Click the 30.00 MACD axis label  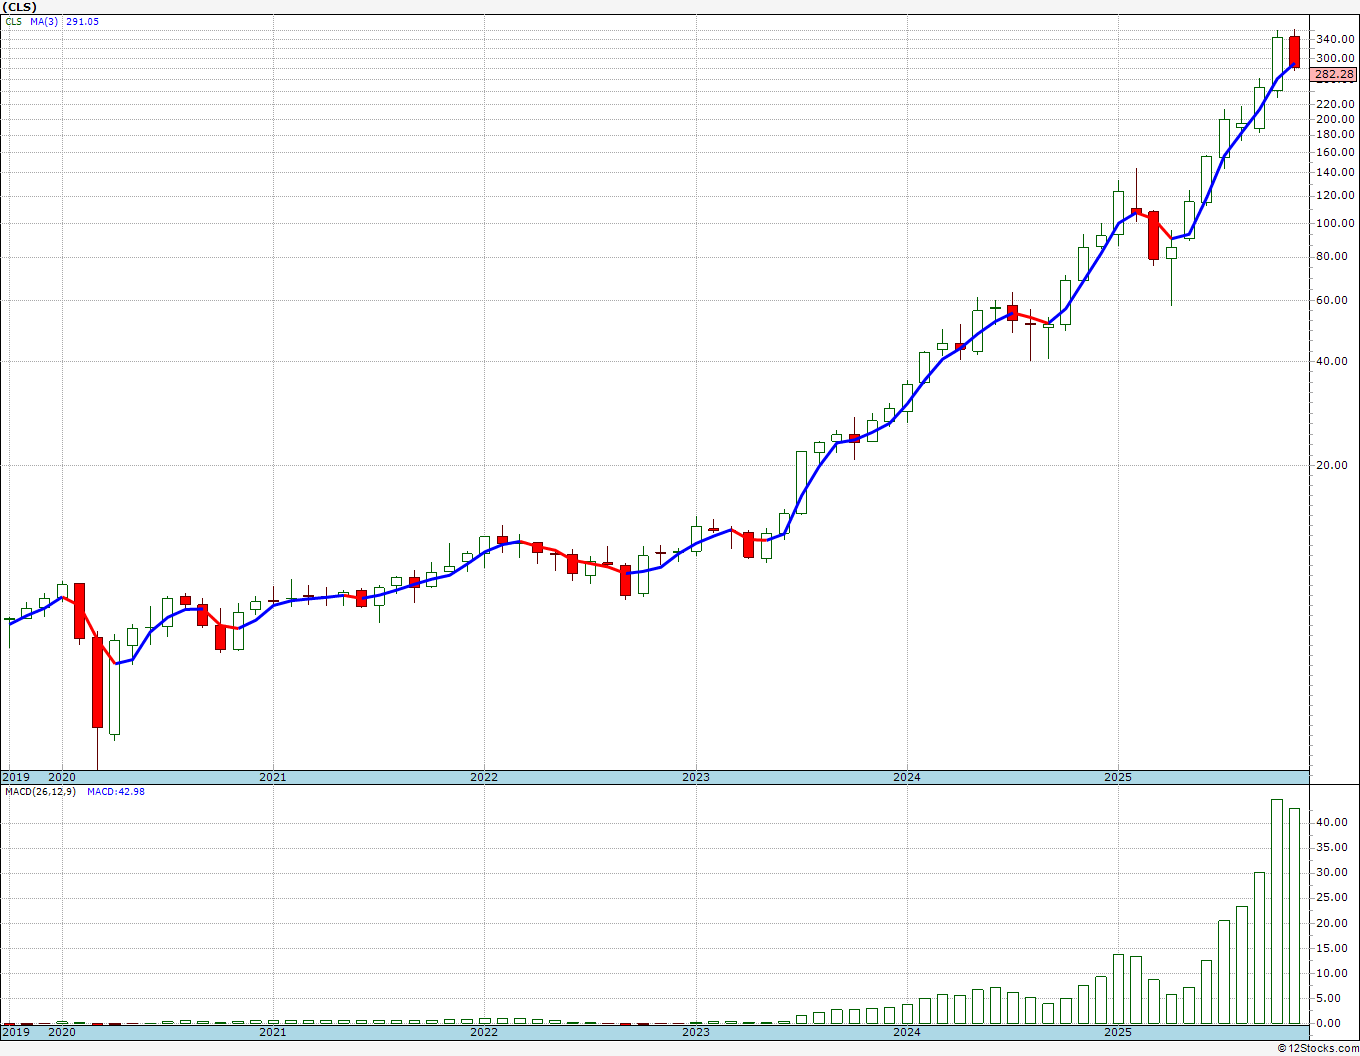pyautogui.click(x=1332, y=873)
